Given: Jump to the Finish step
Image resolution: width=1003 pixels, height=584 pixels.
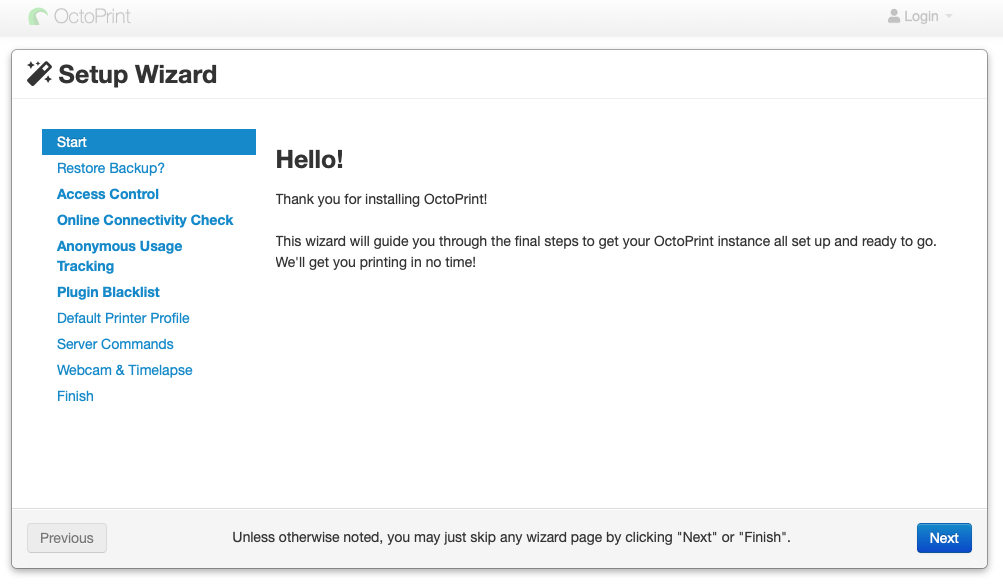Looking at the screenshot, I should click(x=75, y=396).
